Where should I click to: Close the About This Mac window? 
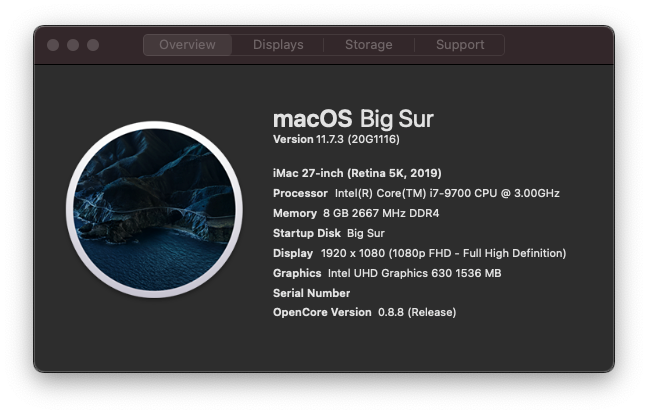pos(53,45)
